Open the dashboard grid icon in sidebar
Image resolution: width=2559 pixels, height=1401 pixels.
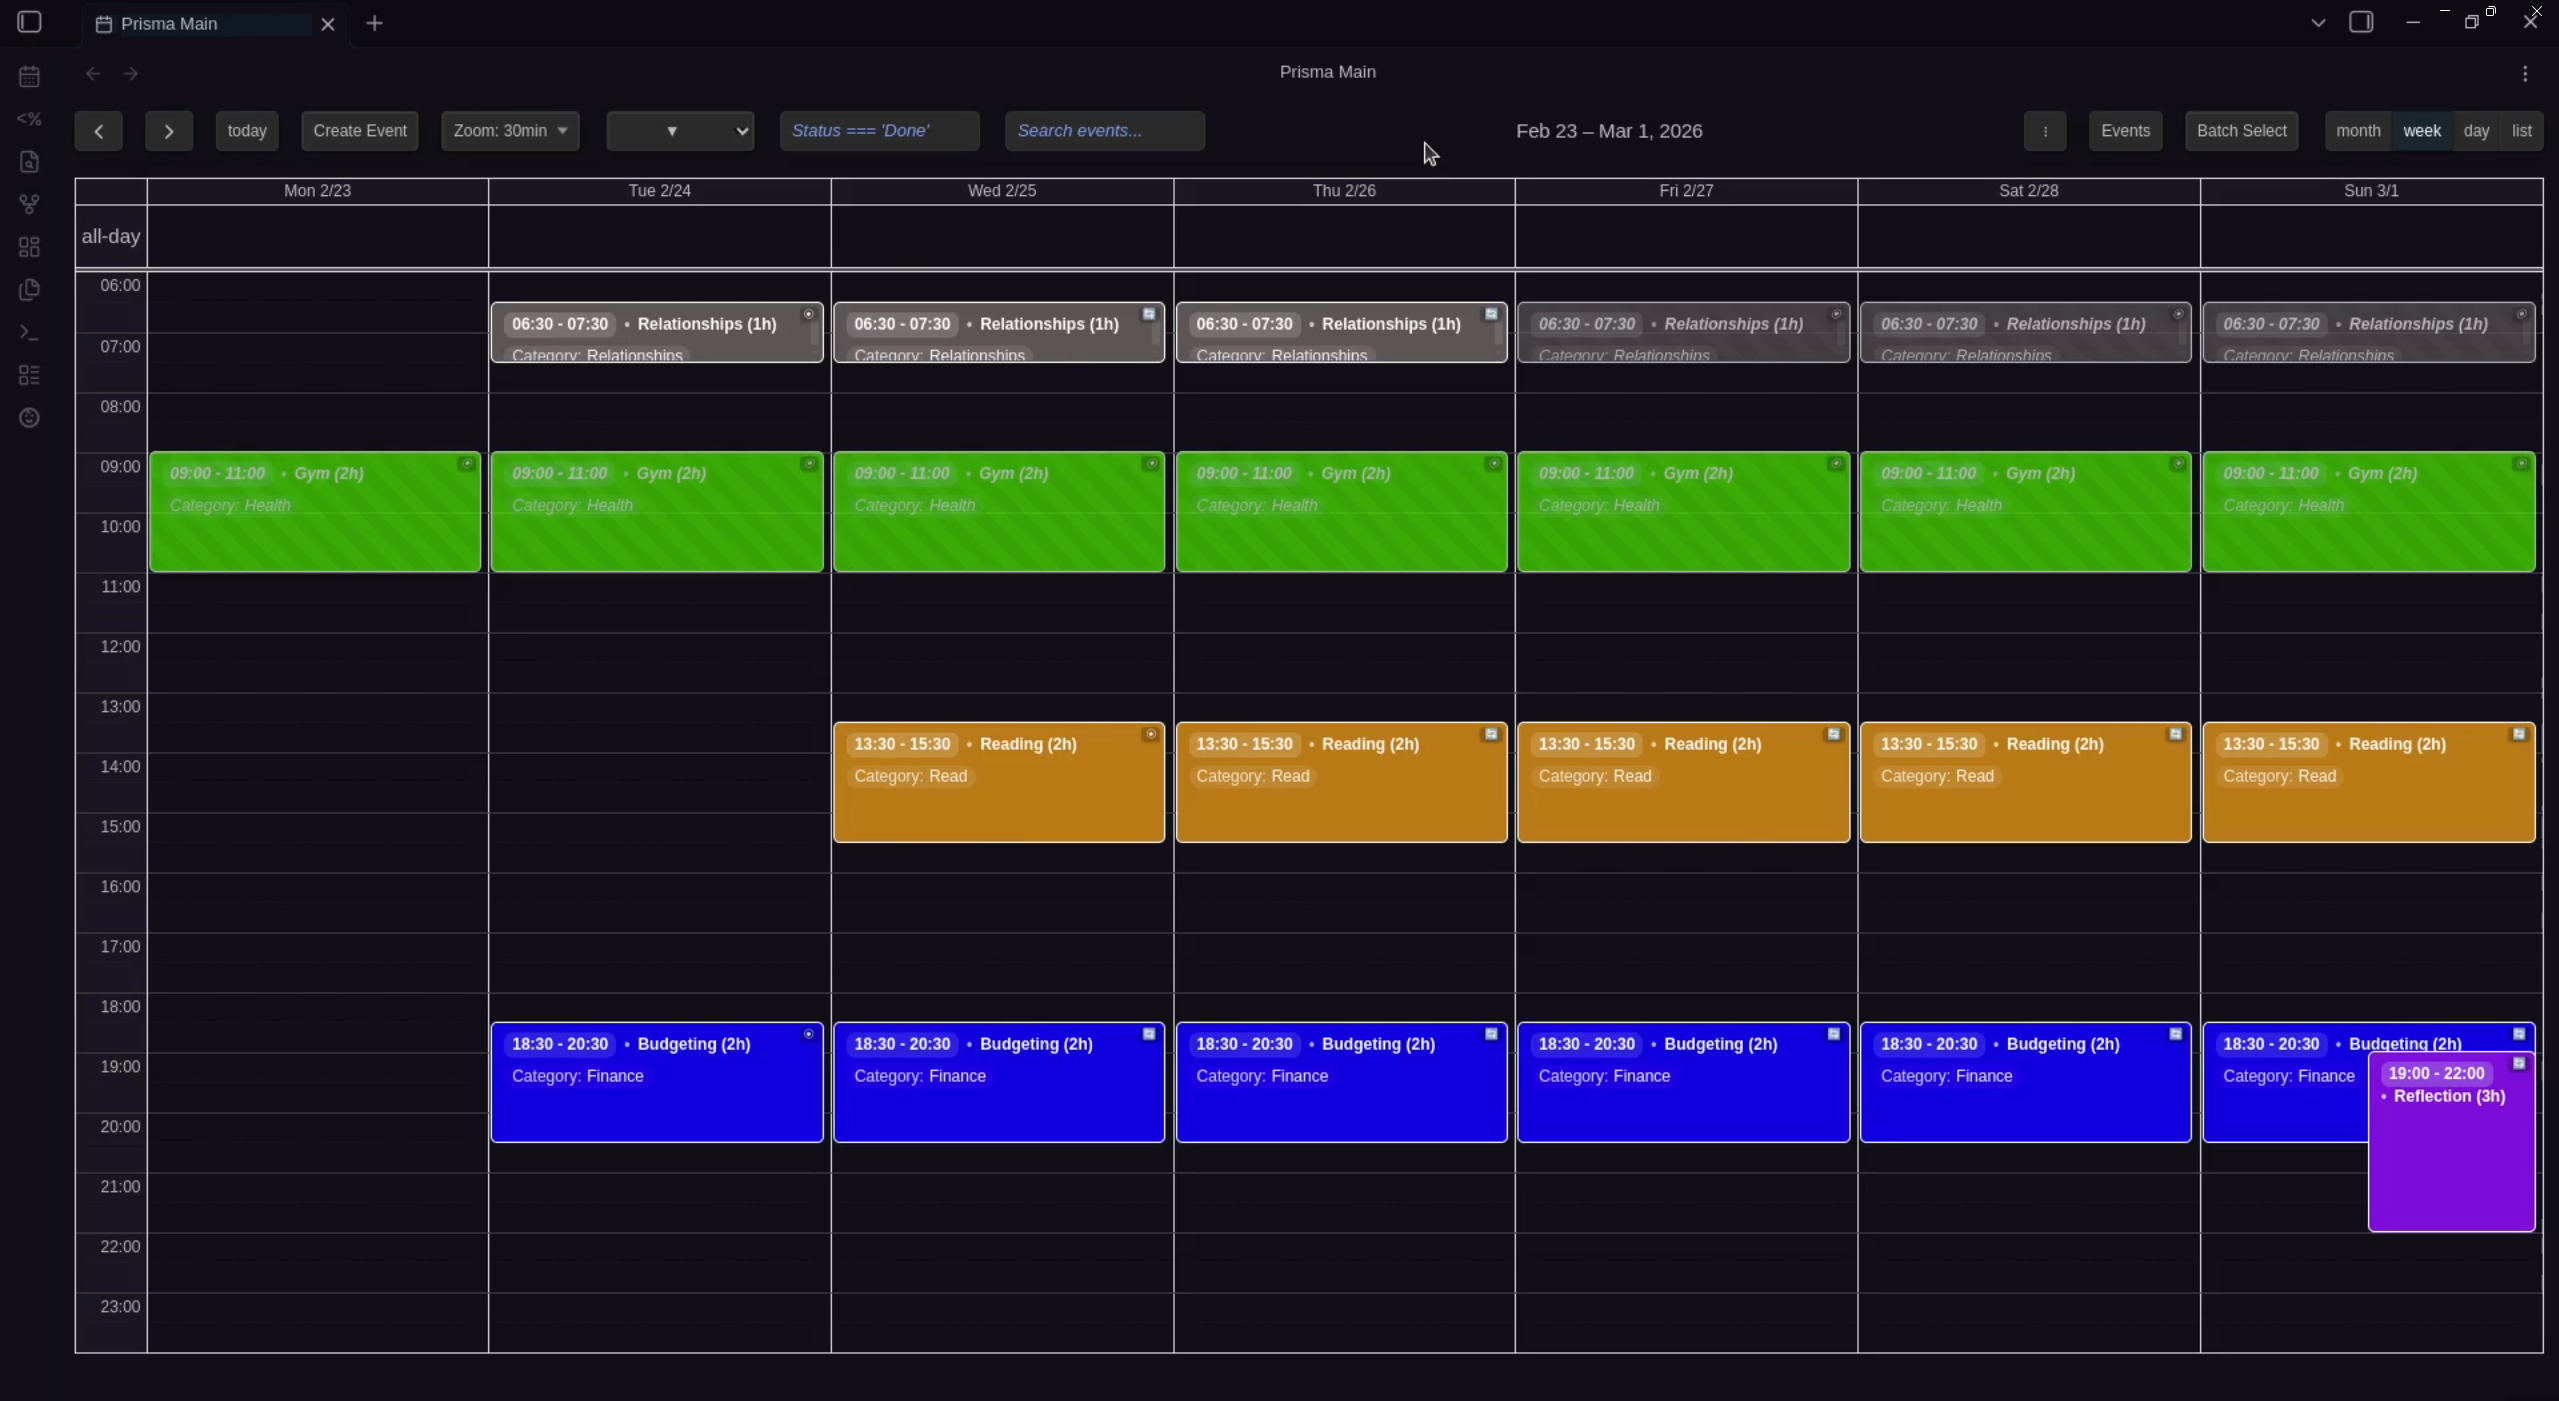tap(29, 246)
